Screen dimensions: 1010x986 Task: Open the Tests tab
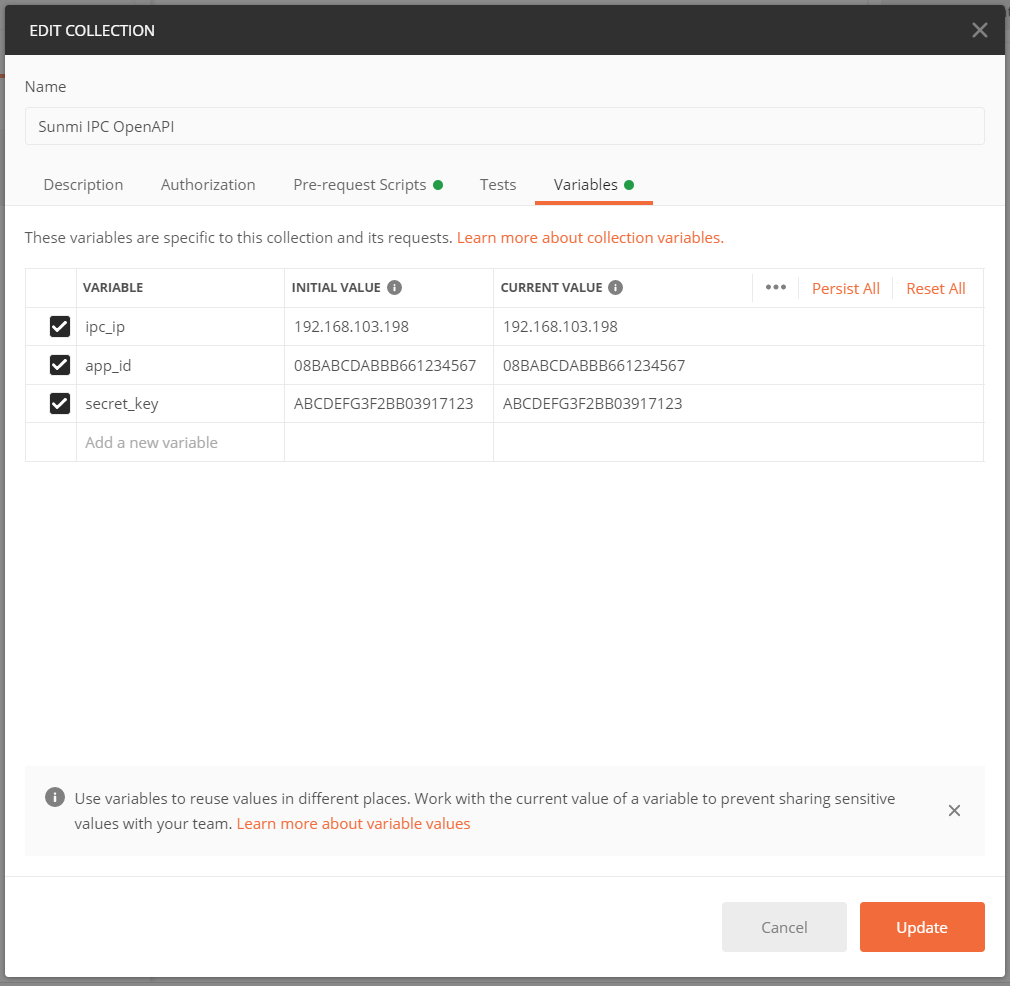tap(498, 185)
